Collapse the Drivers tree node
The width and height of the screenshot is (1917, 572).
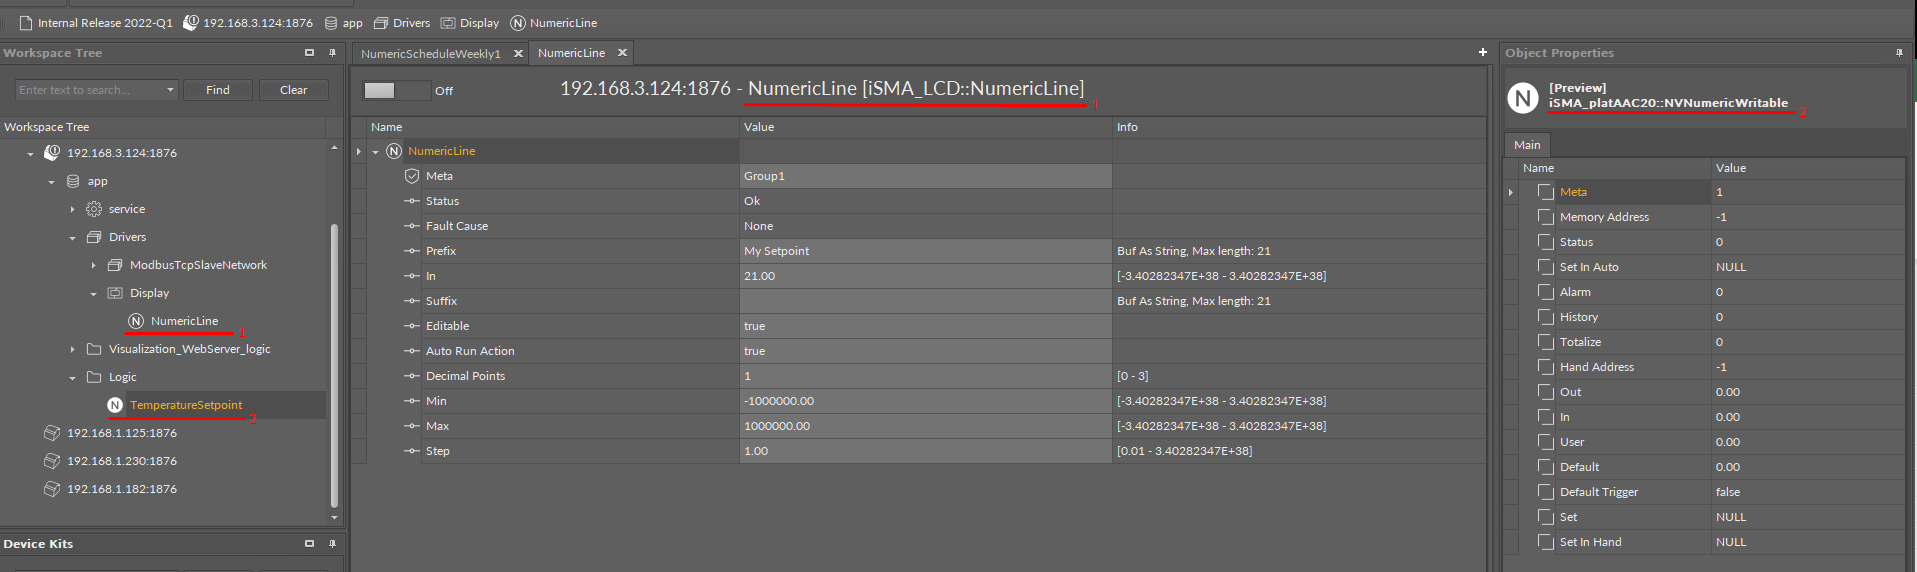pos(73,238)
